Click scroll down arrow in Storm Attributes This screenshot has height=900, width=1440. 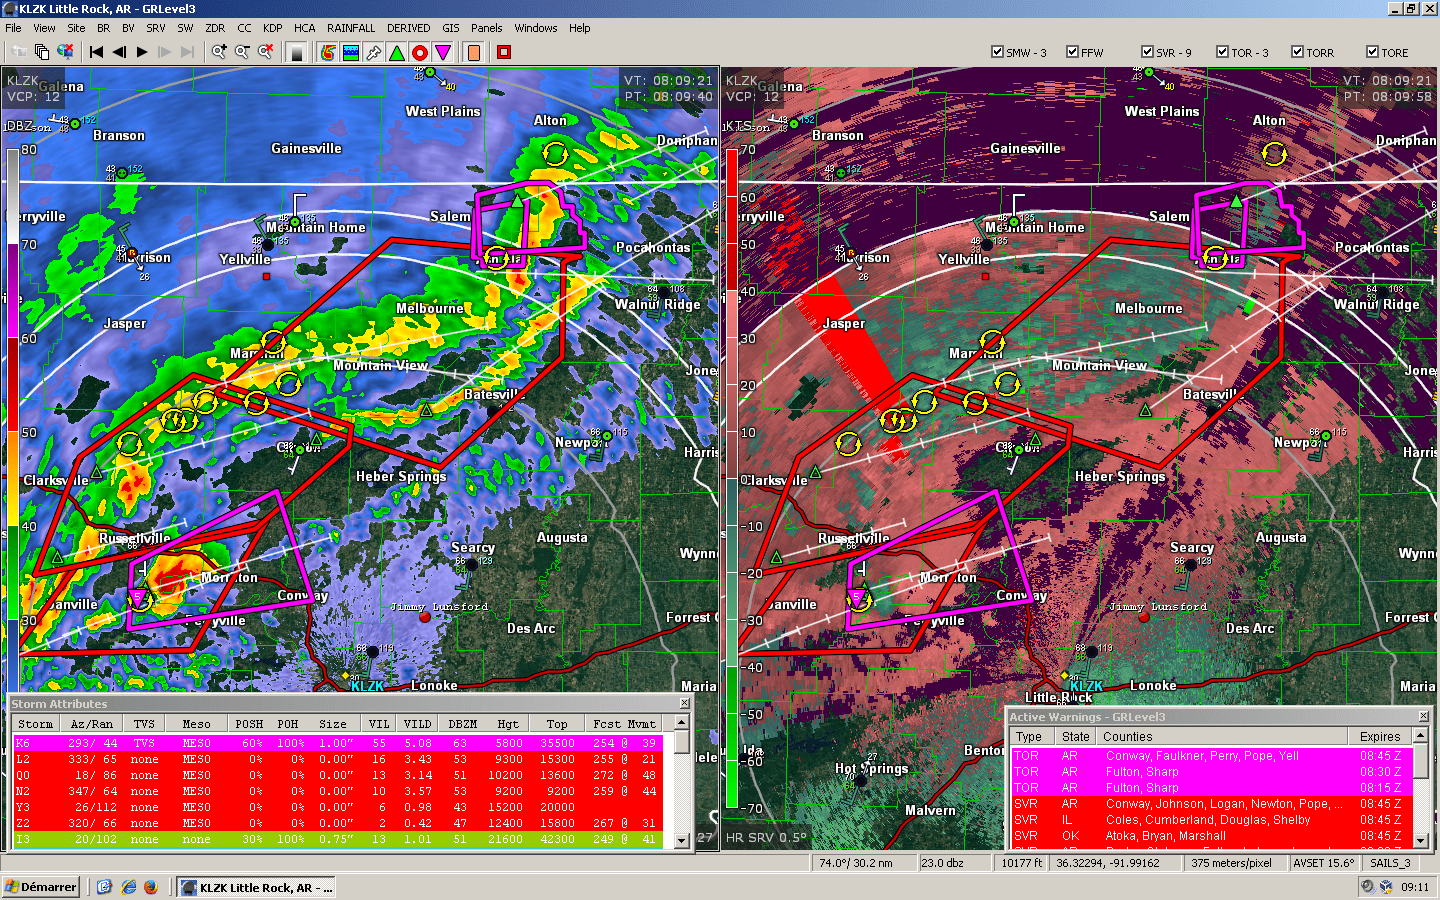682,840
